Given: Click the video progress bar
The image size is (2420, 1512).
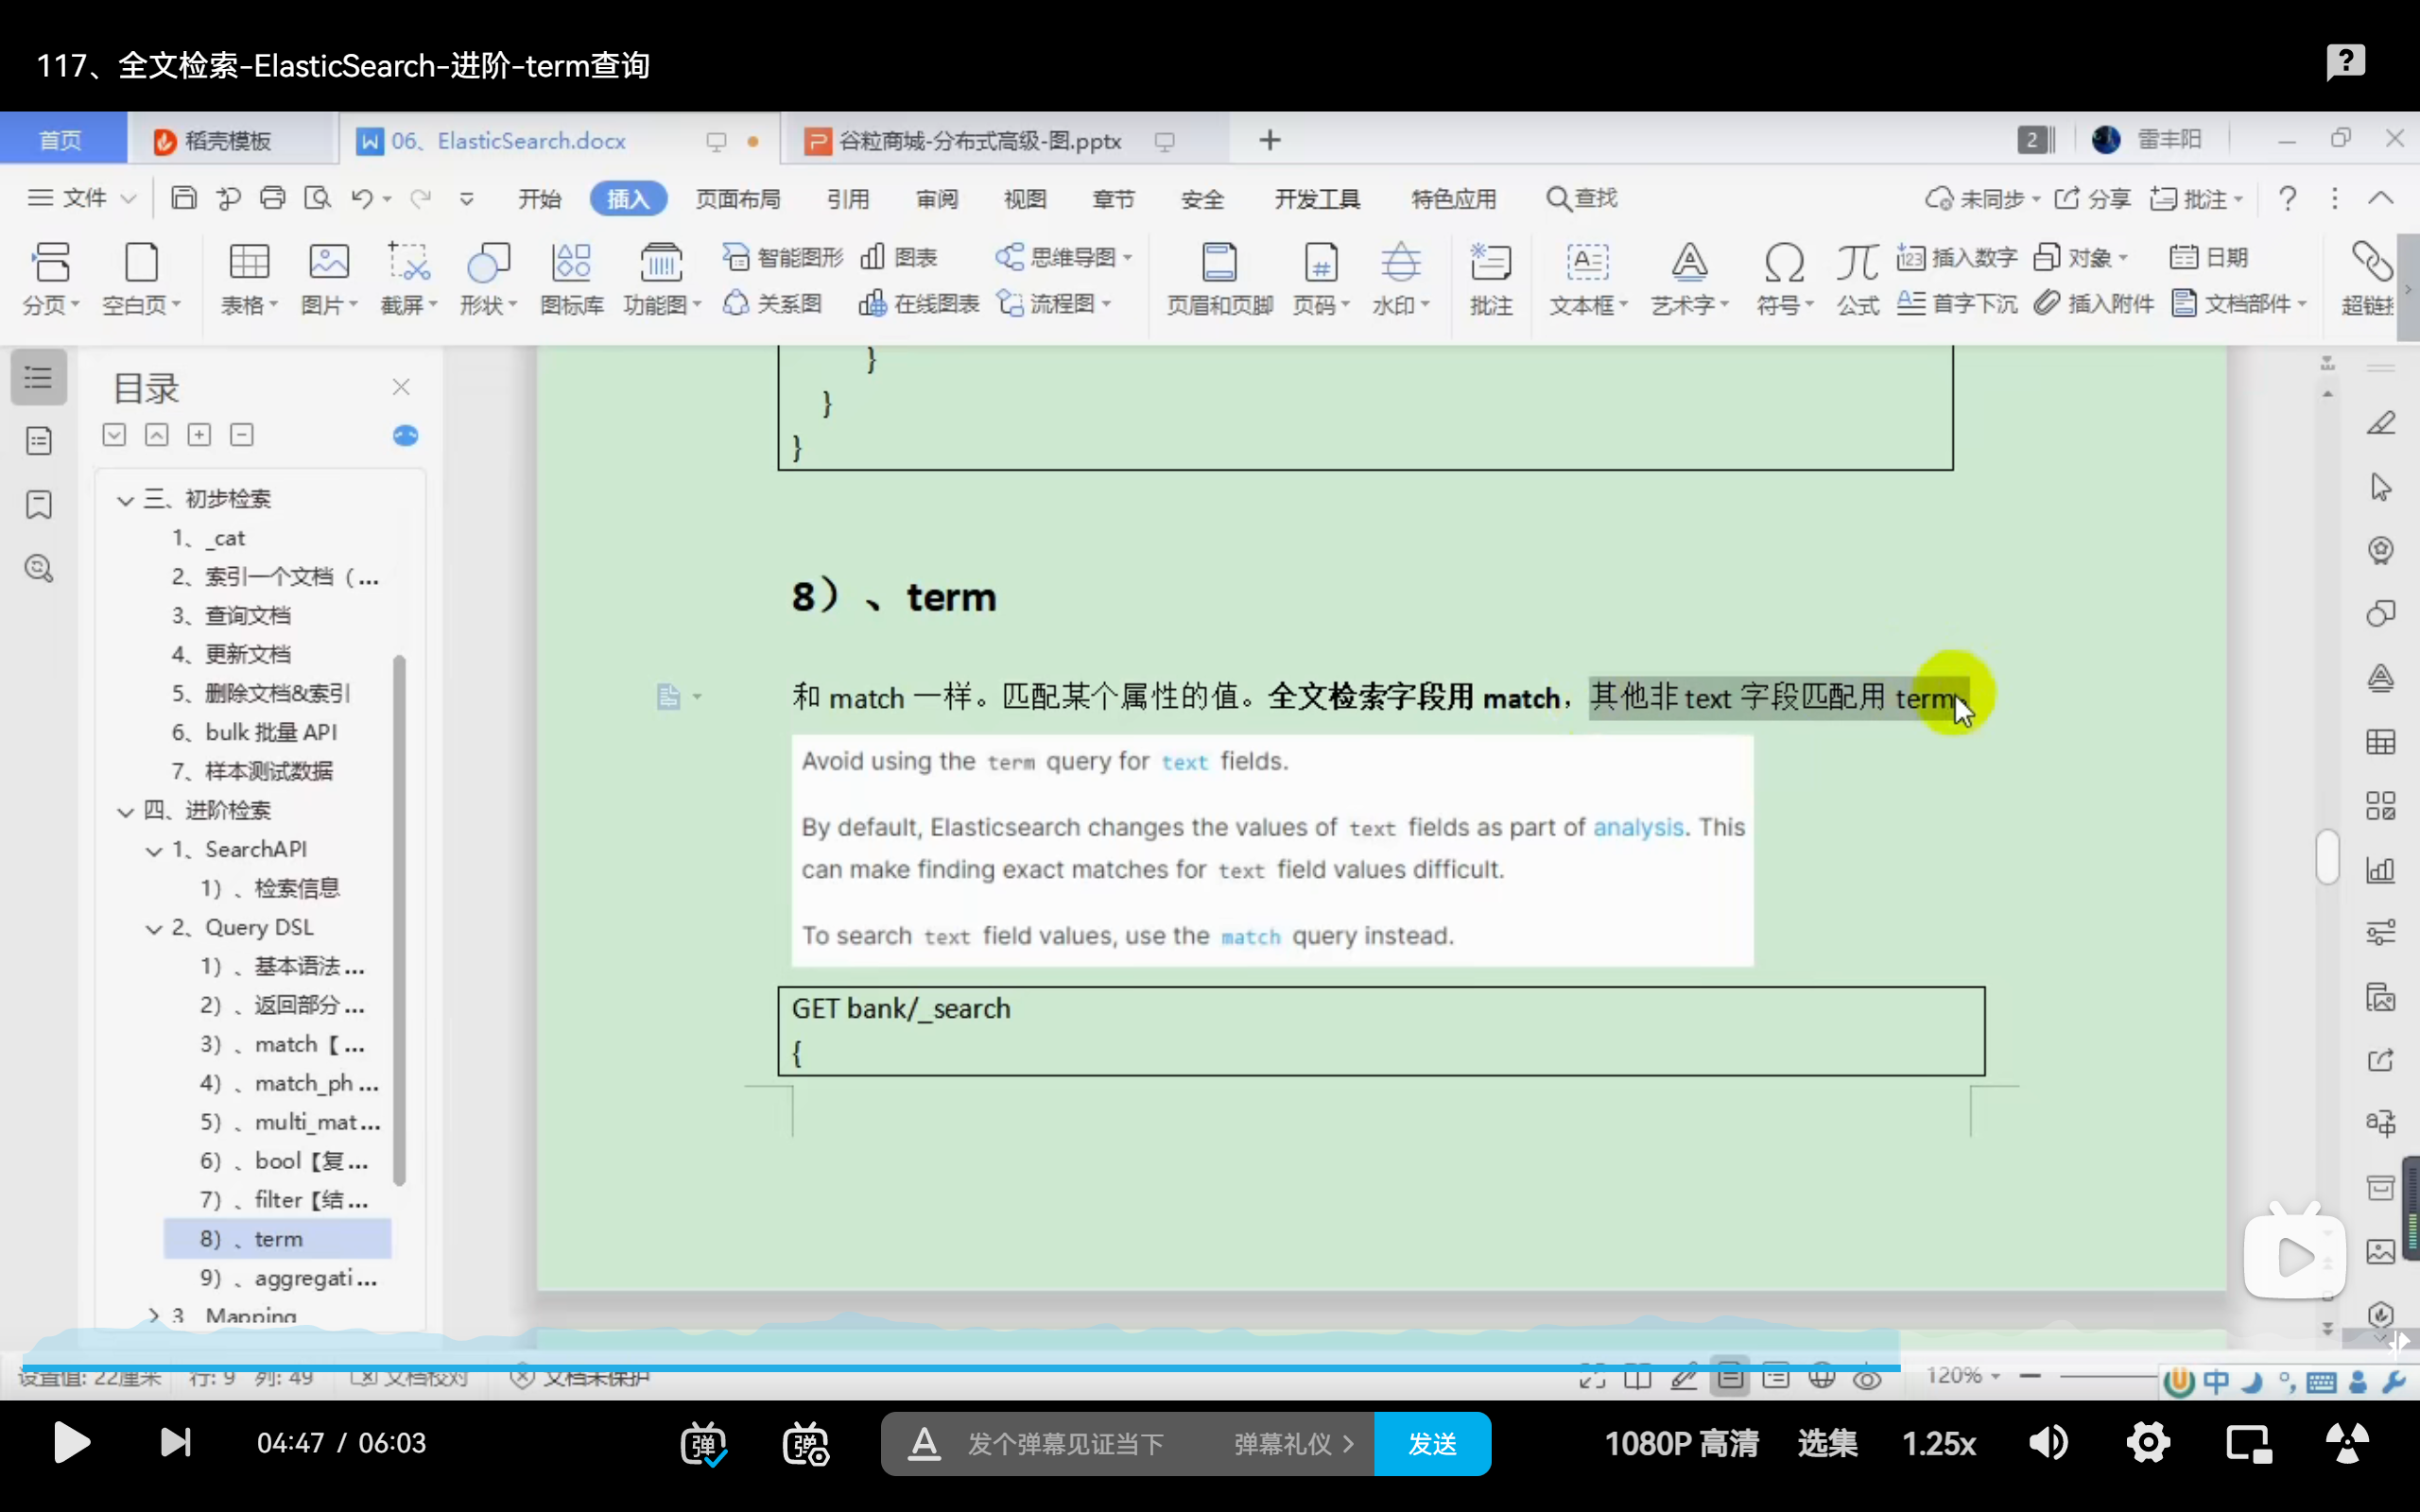Looking at the screenshot, I should point(1000,1366).
